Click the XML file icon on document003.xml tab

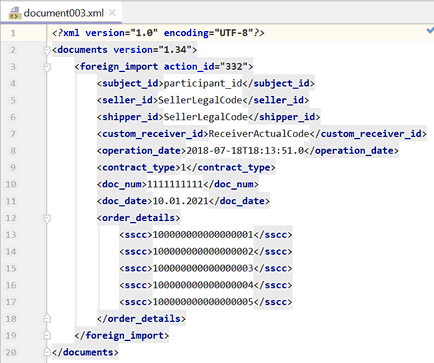[x=15, y=13]
